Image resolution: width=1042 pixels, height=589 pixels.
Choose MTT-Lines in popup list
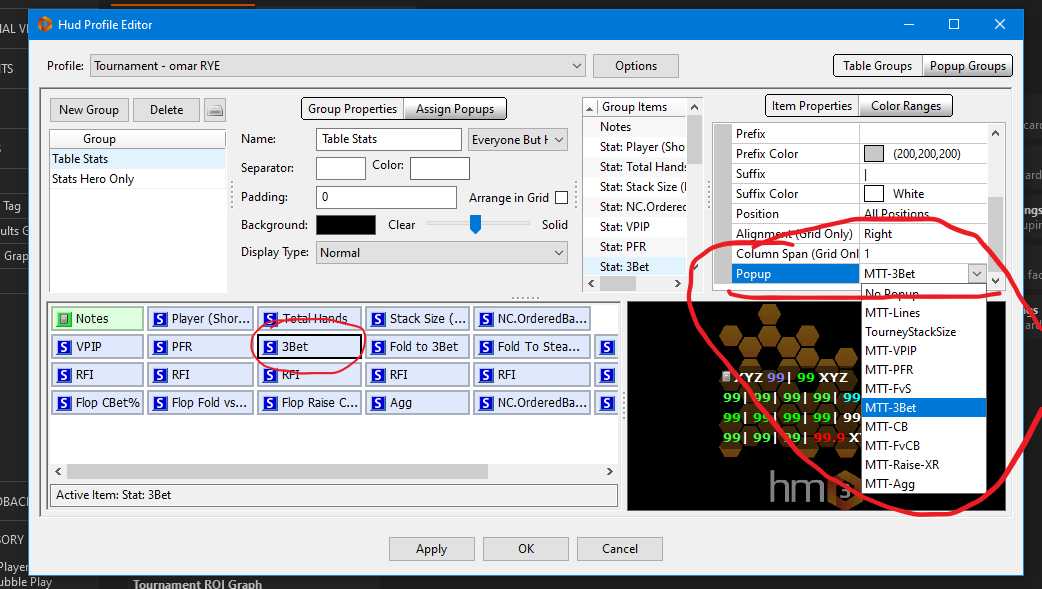924,312
